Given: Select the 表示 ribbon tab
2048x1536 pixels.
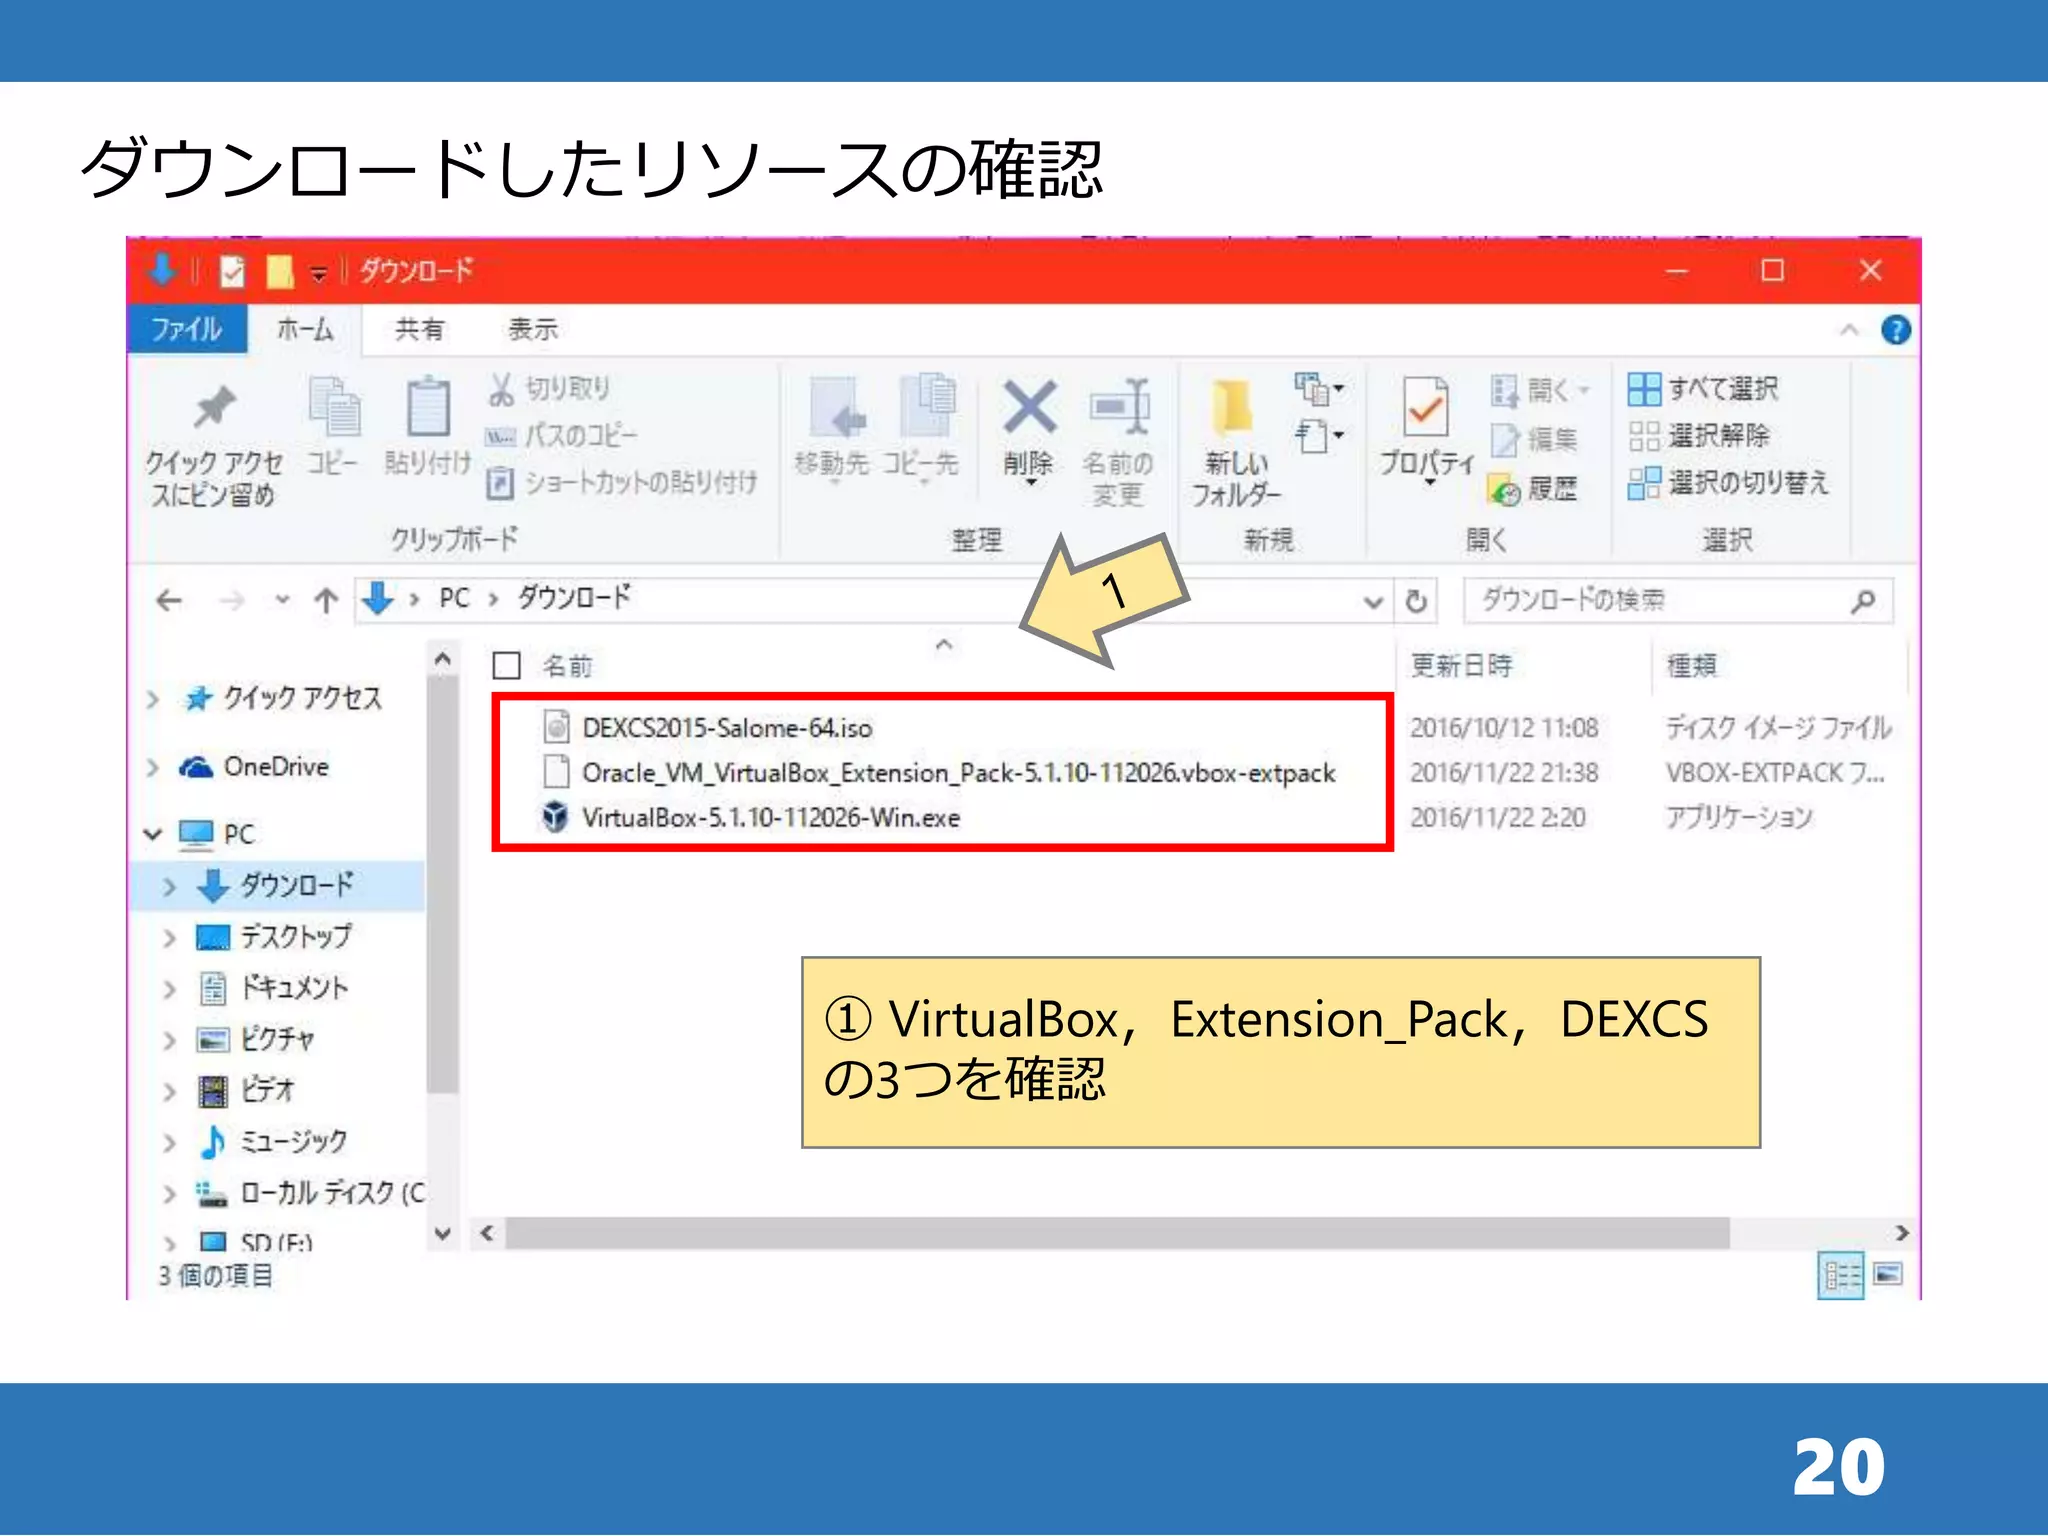Looking at the screenshot, I should [532, 329].
